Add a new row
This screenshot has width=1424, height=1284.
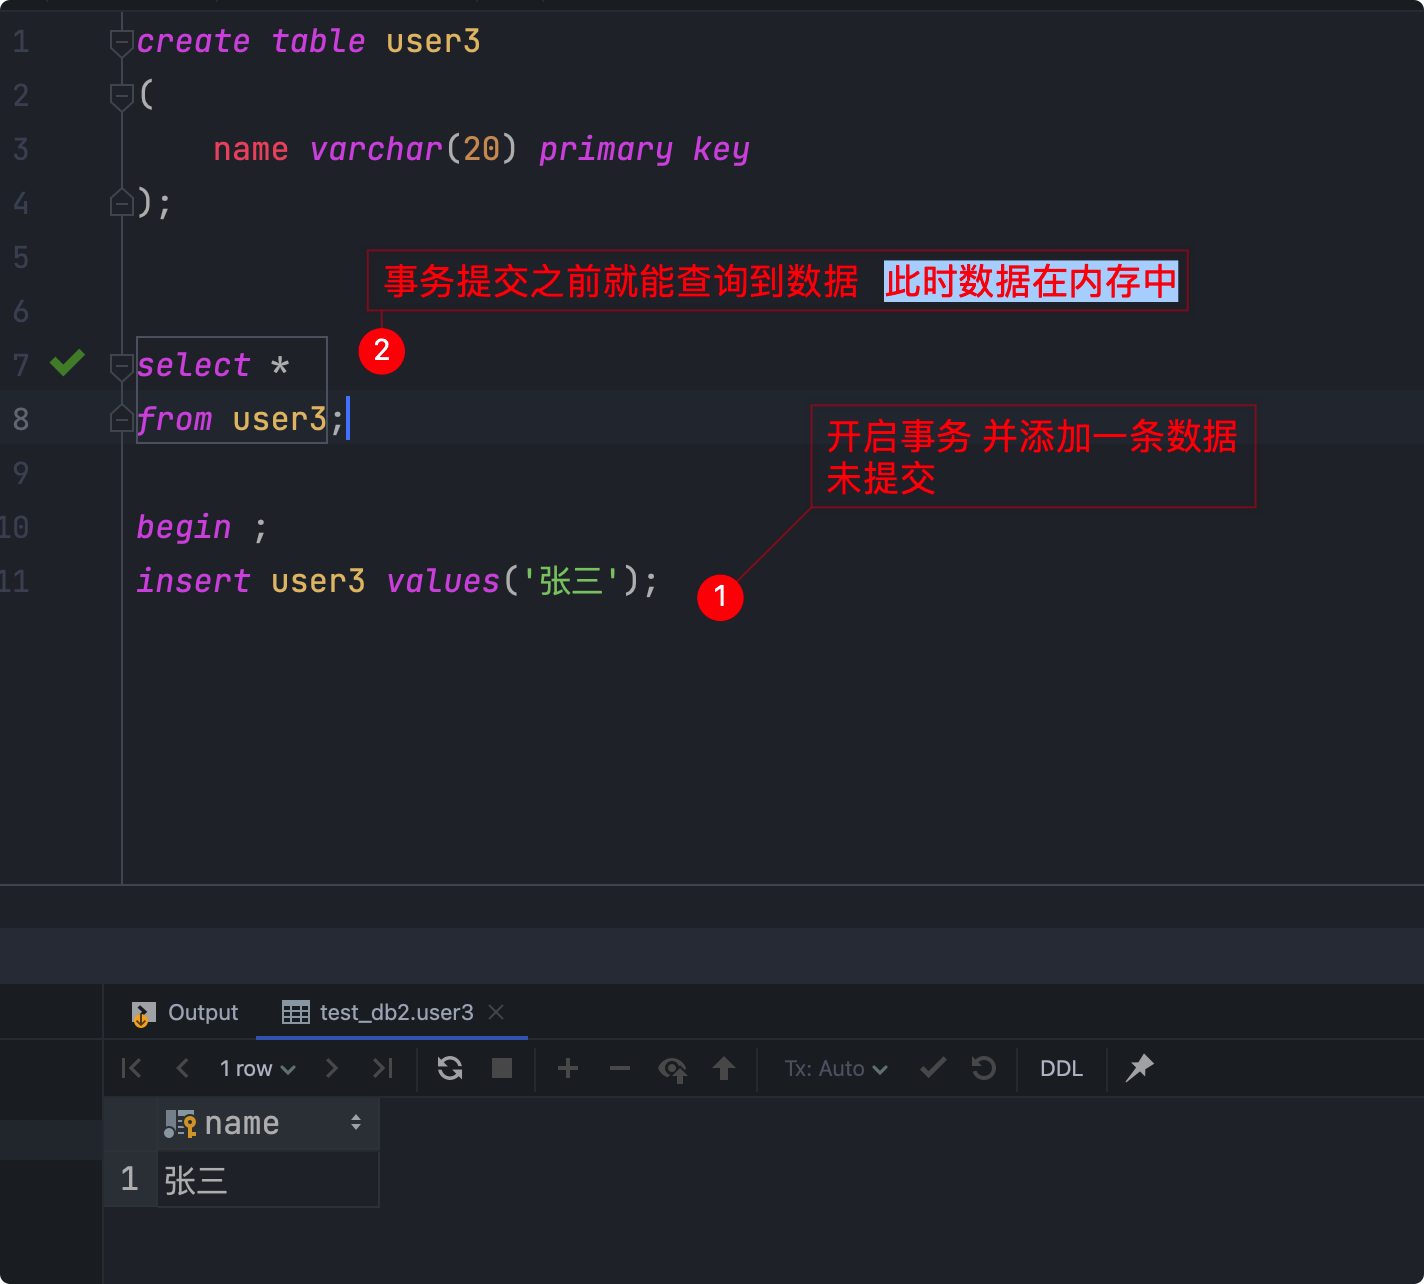(568, 1068)
